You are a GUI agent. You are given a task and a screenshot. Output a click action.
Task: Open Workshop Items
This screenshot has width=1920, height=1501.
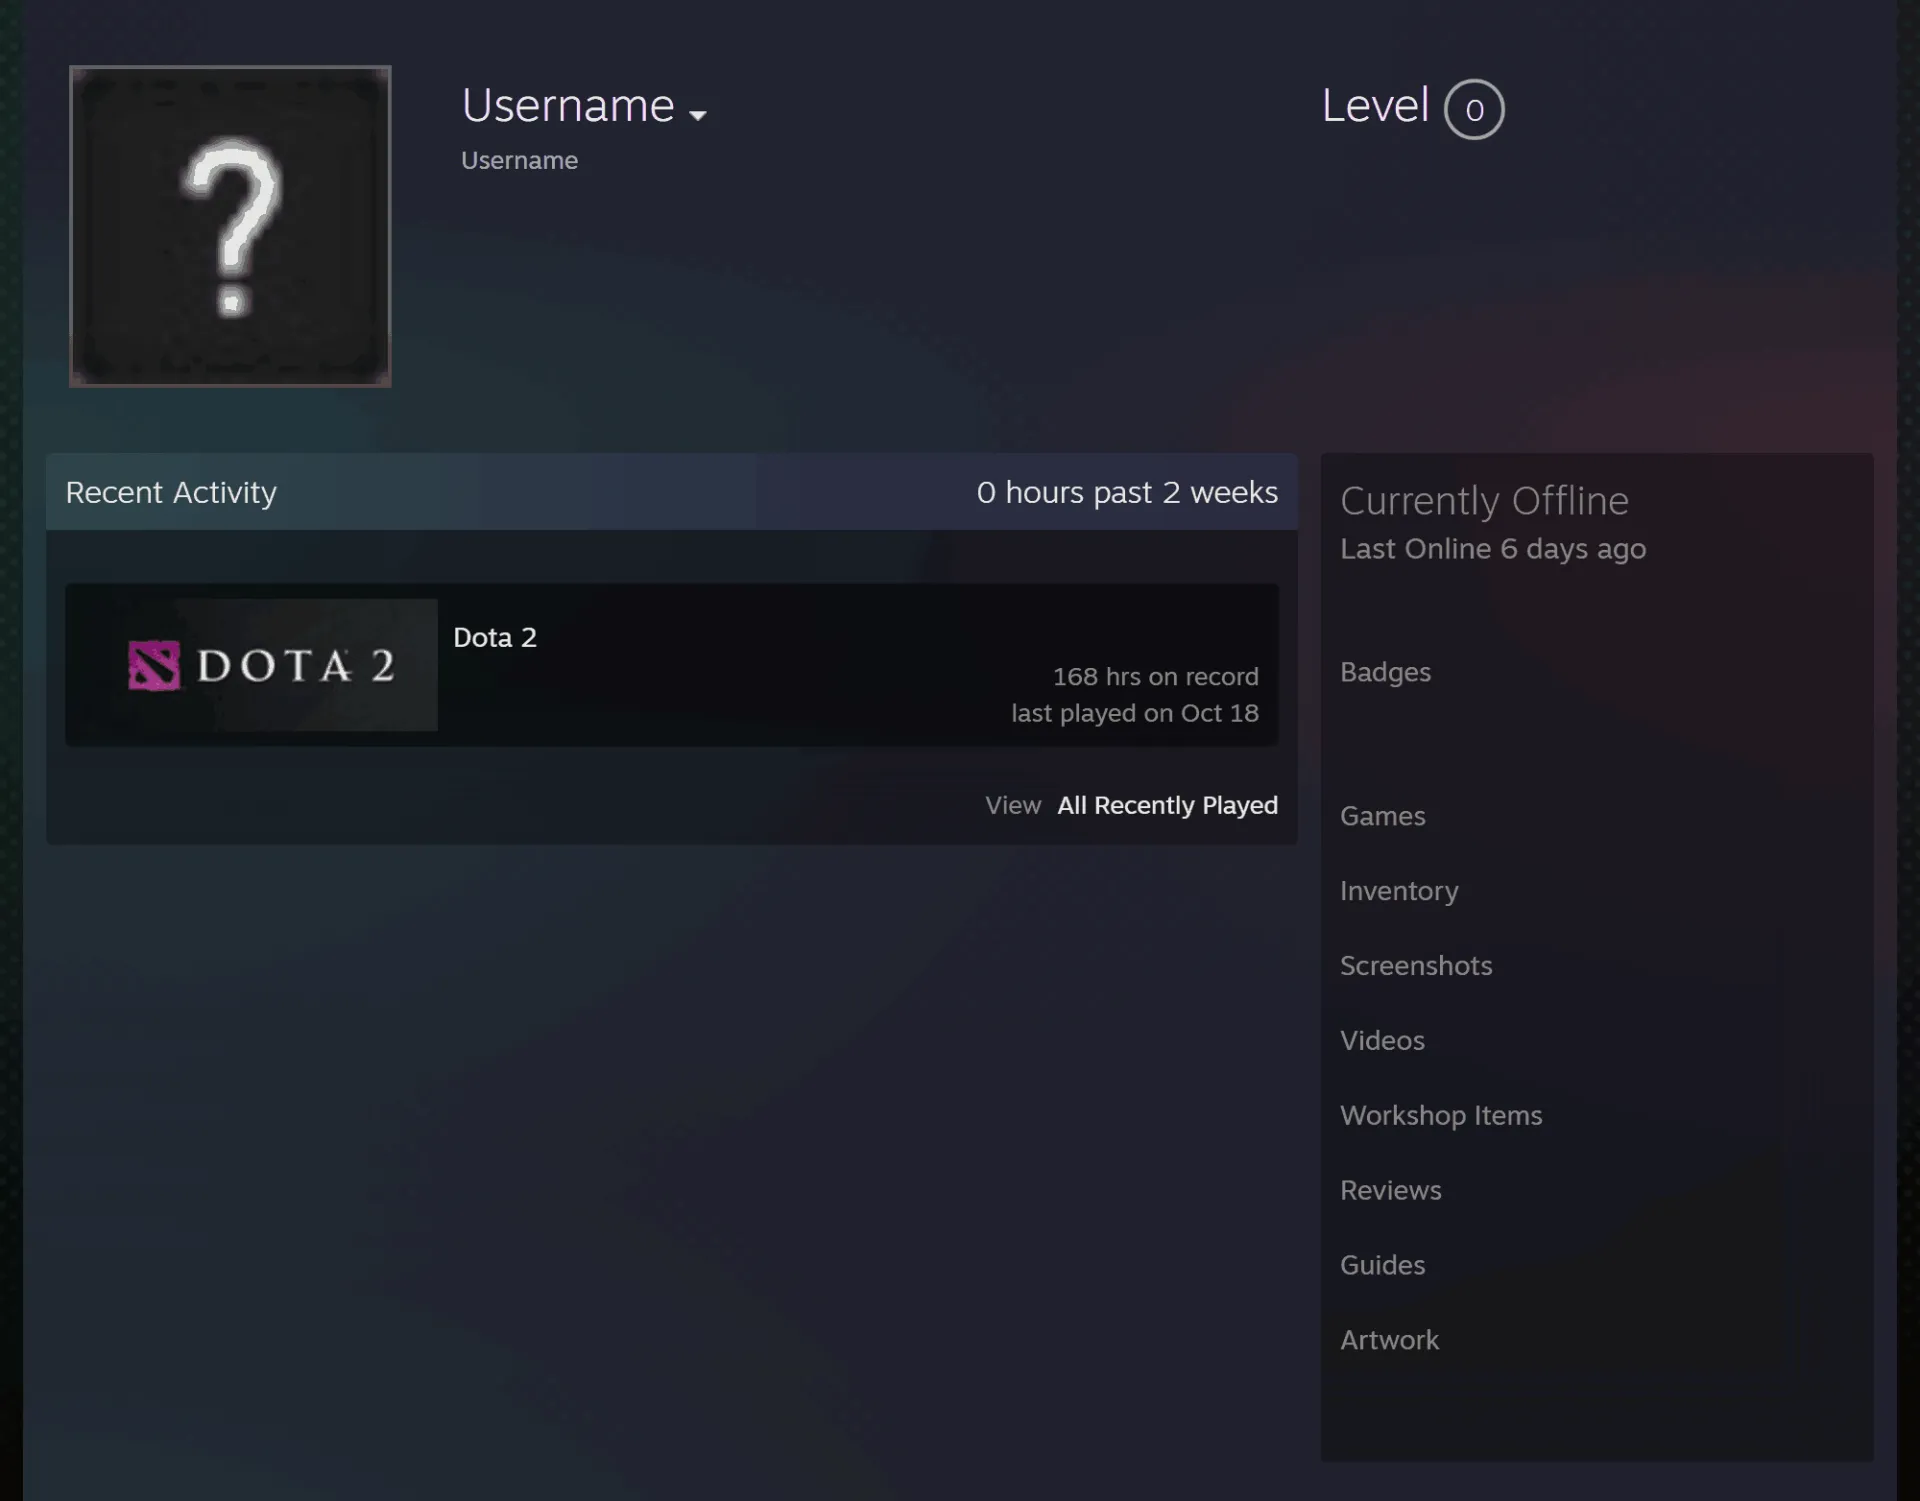coord(1441,1116)
